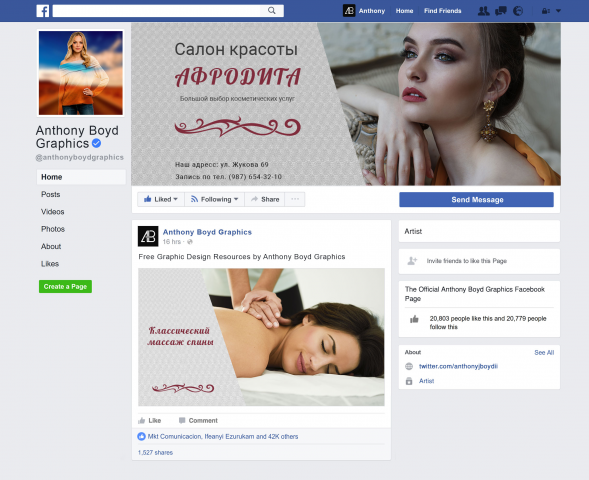This screenshot has width=589, height=480.
Task: Expand the account menu dropdown arrow
Action: (x=558, y=11)
